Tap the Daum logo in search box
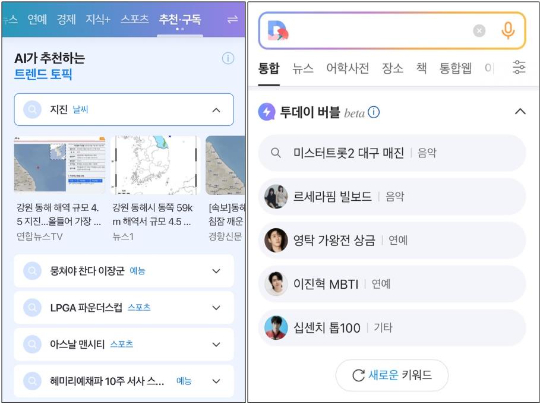540x403 pixels. 278,31
